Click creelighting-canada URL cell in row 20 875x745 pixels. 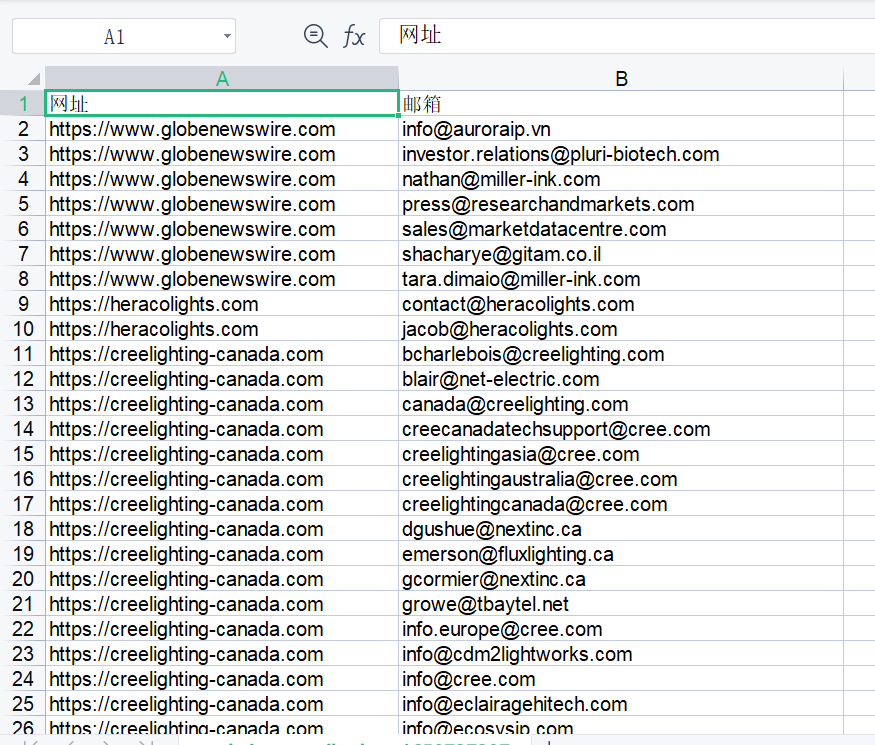[x=222, y=579]
